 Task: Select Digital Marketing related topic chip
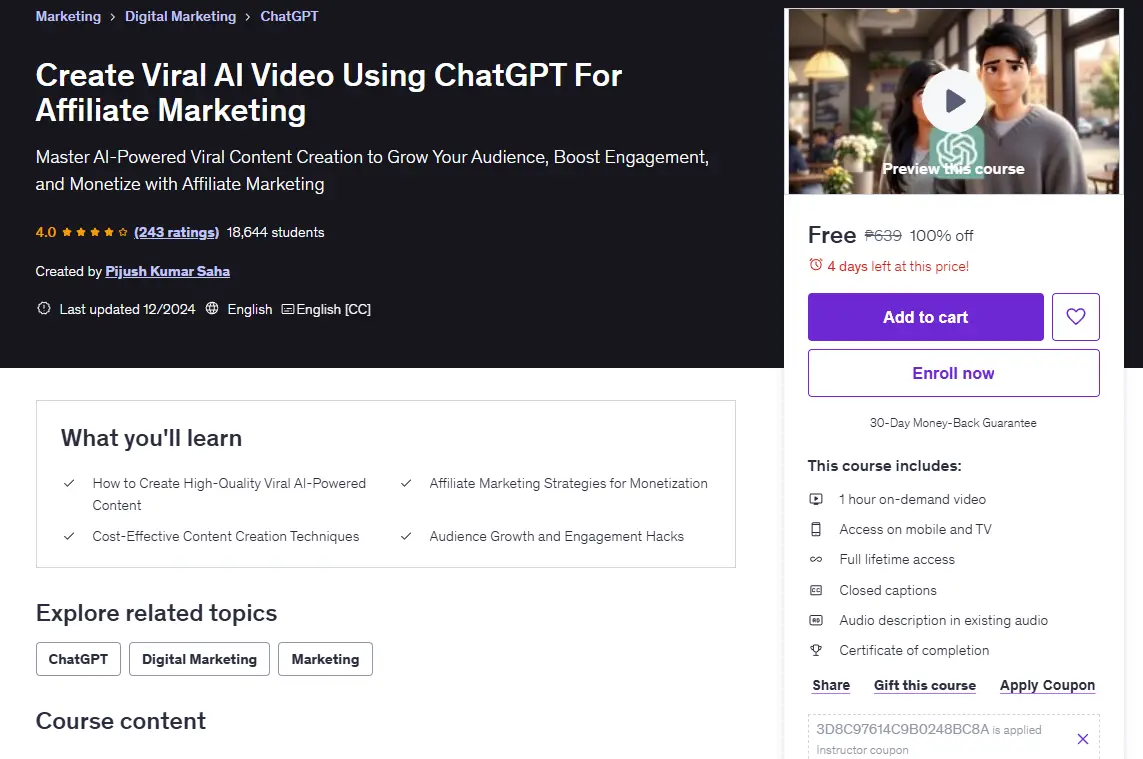coord(199,659)
